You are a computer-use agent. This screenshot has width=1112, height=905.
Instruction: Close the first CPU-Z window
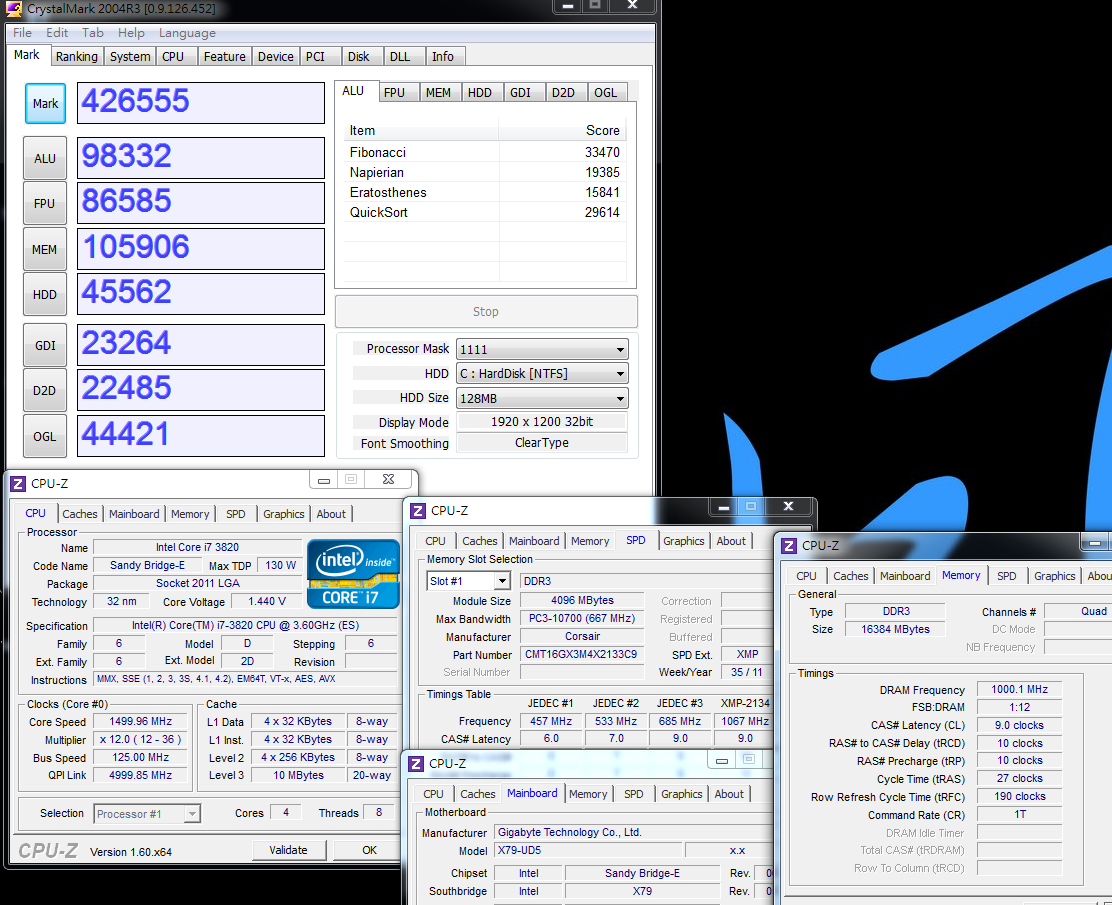pyautogui.click(x=388, y=479)
